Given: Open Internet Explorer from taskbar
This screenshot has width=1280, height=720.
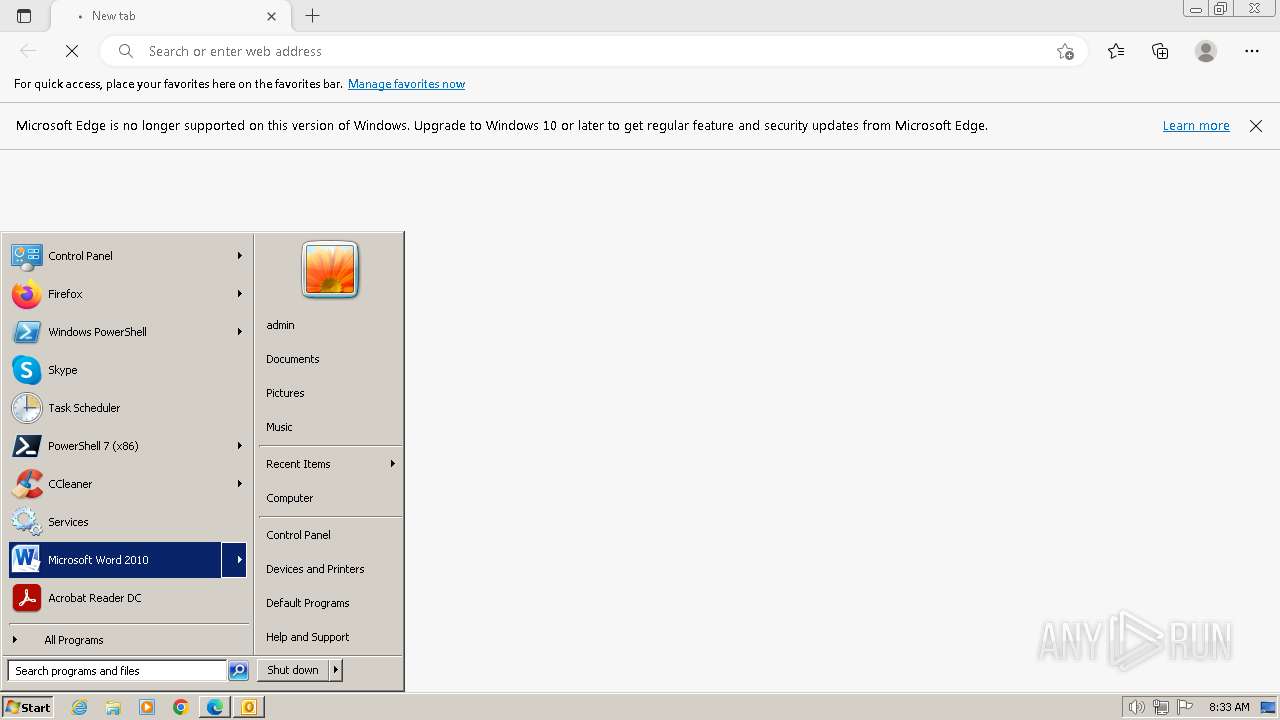Looking at the screenshot, I should (80, 707).
